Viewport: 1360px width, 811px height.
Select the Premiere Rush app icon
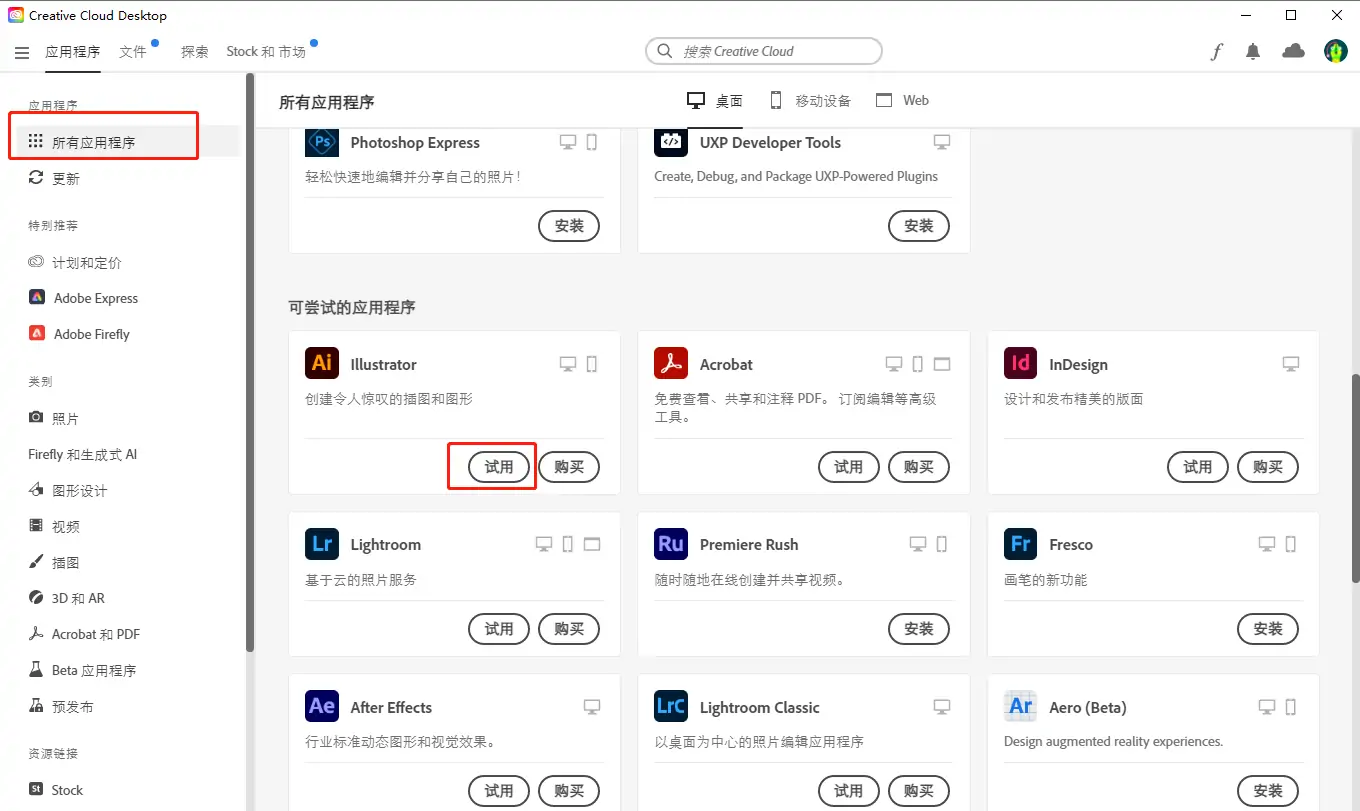(670, 544)
